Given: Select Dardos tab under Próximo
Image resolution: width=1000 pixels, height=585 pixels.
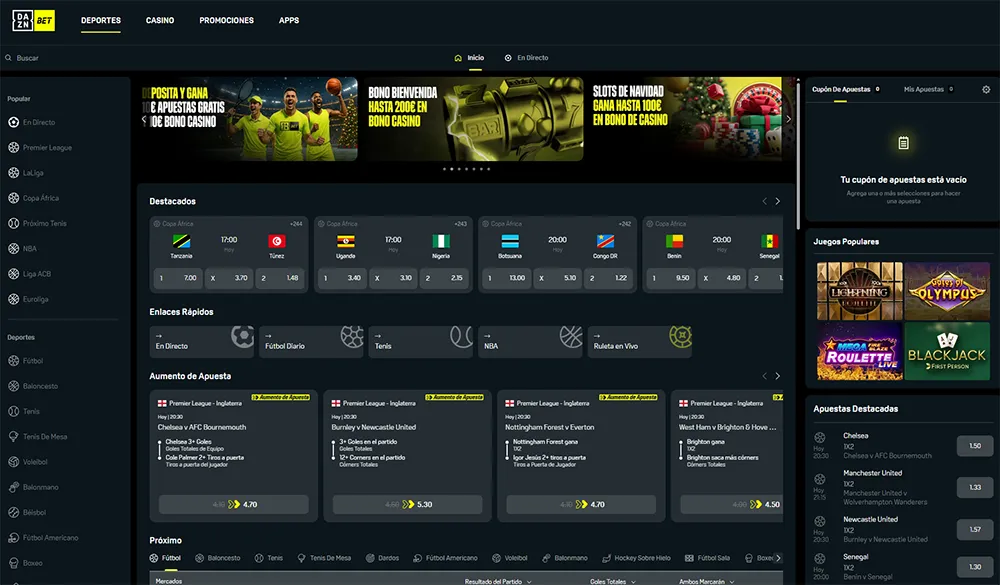Looking at the screenshot, I should pos(382,558).
